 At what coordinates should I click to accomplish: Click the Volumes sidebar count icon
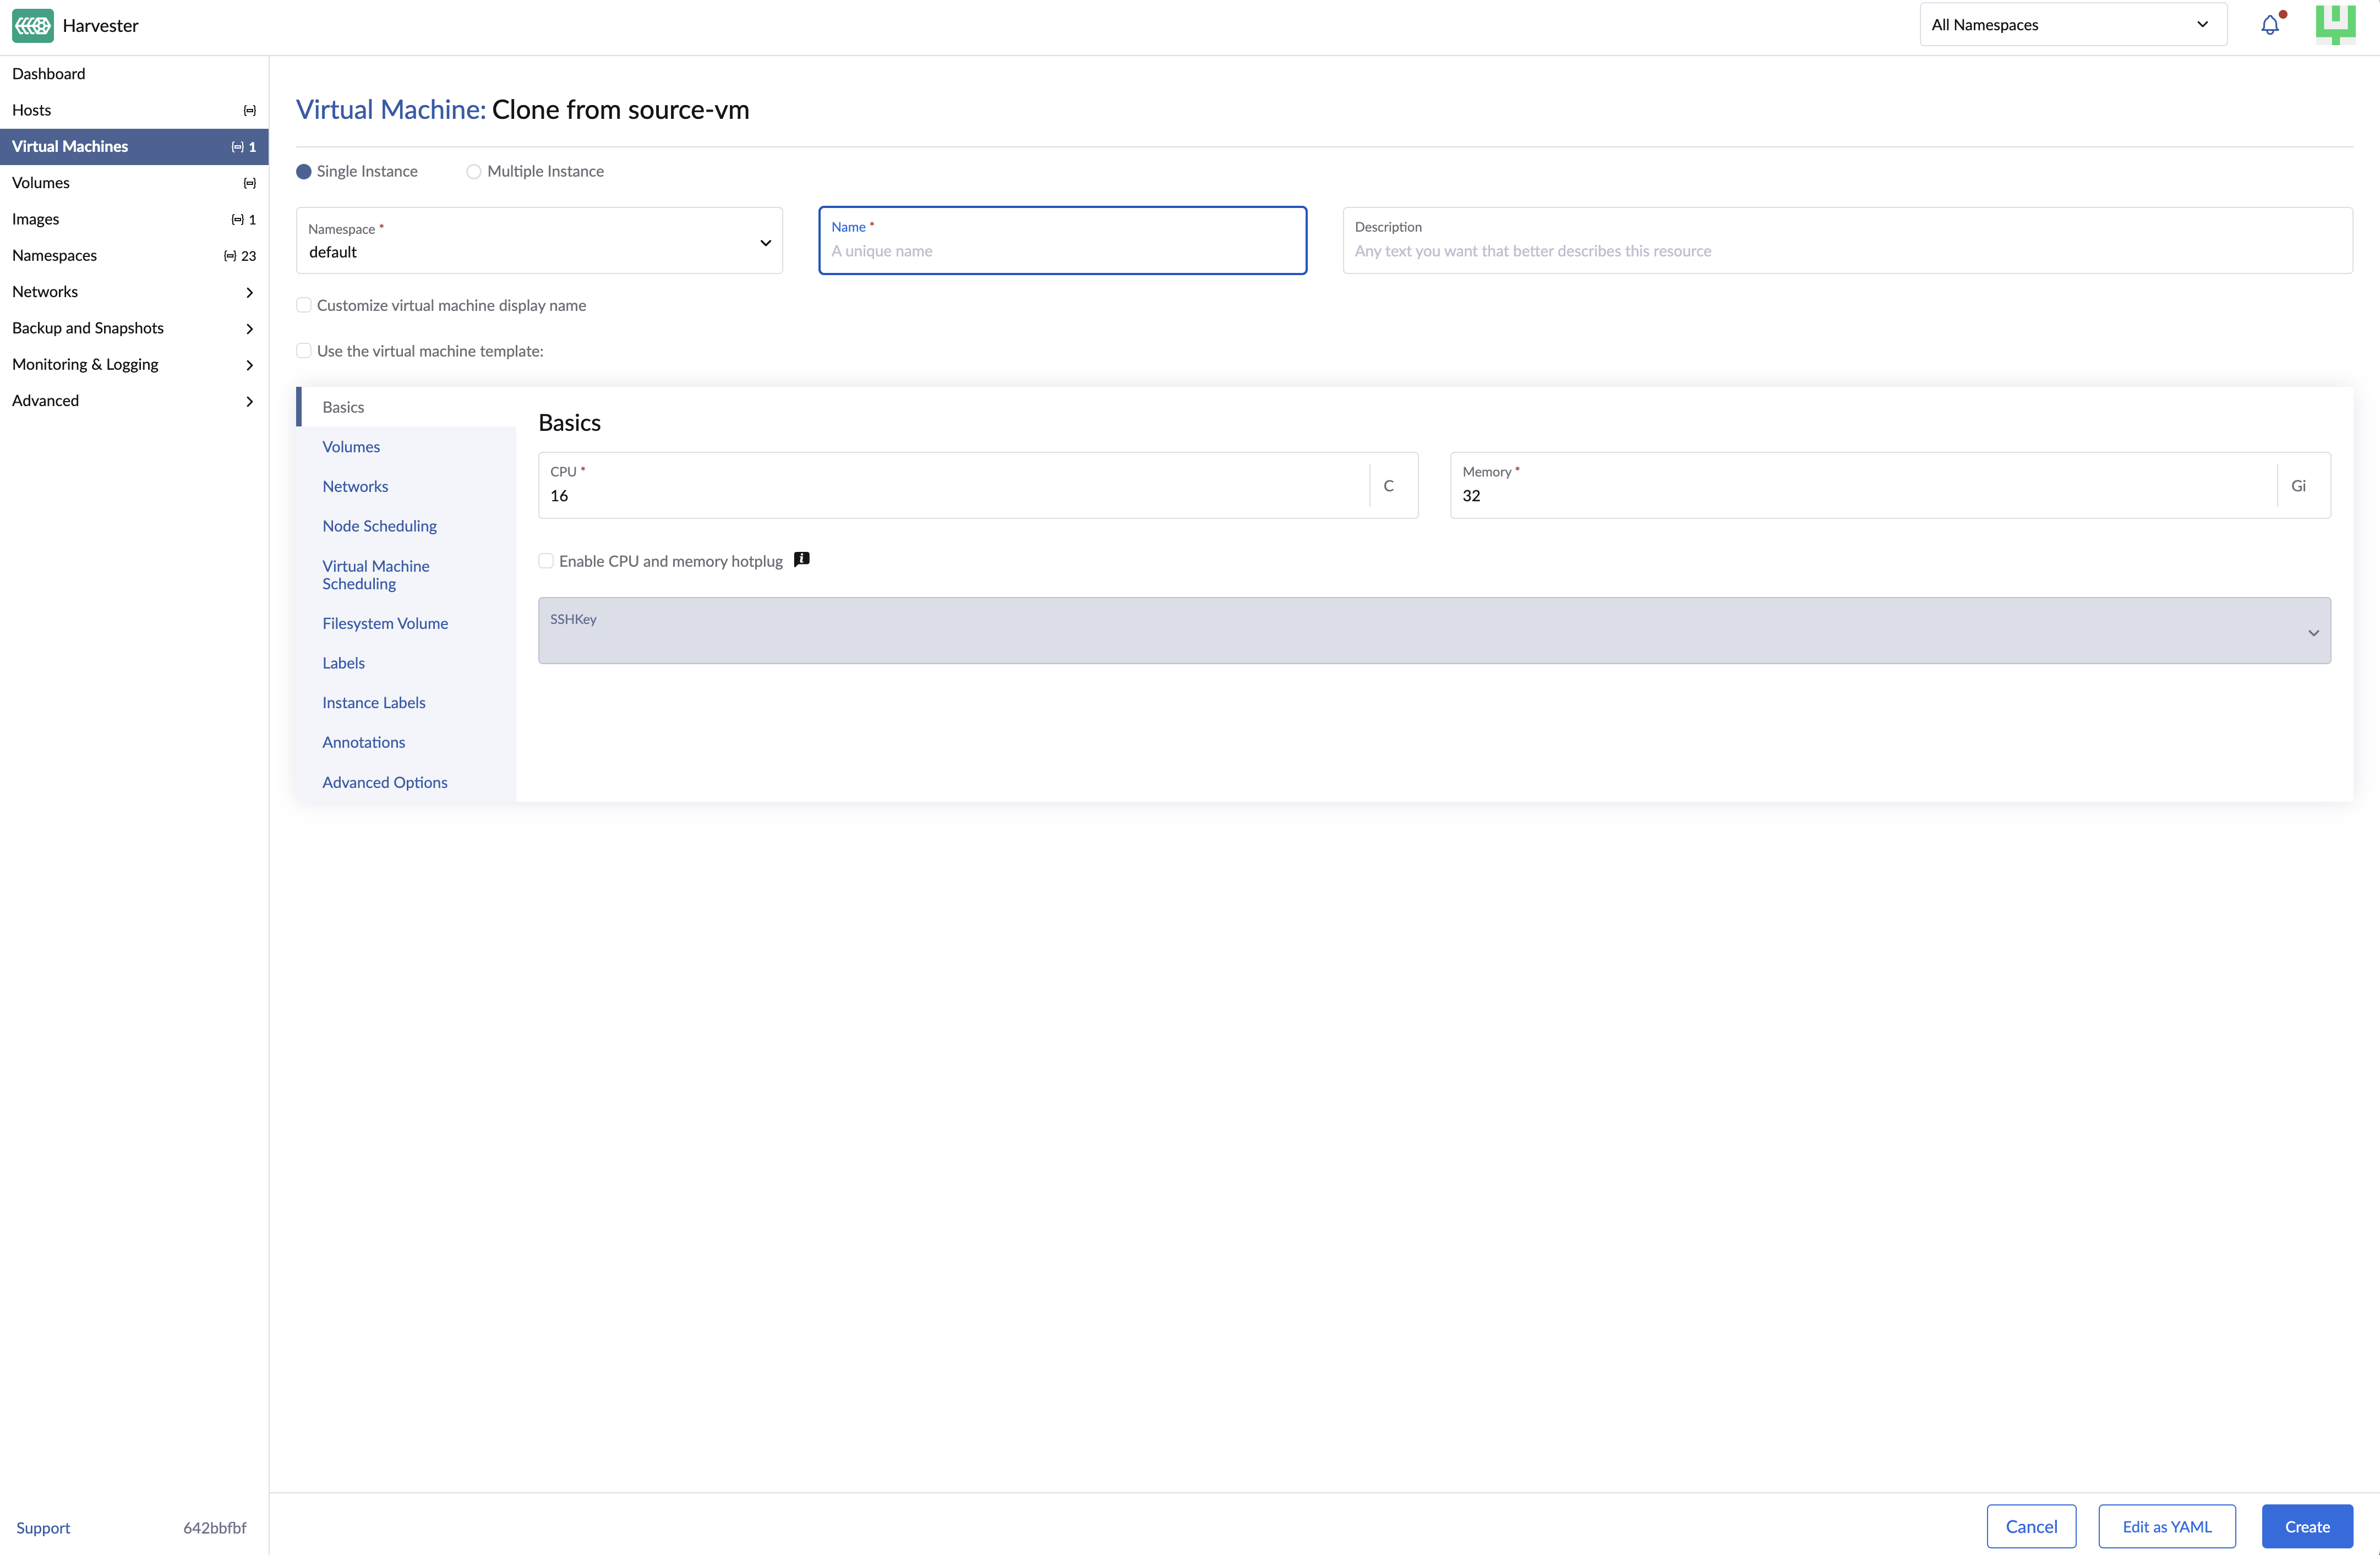point(250,183)
